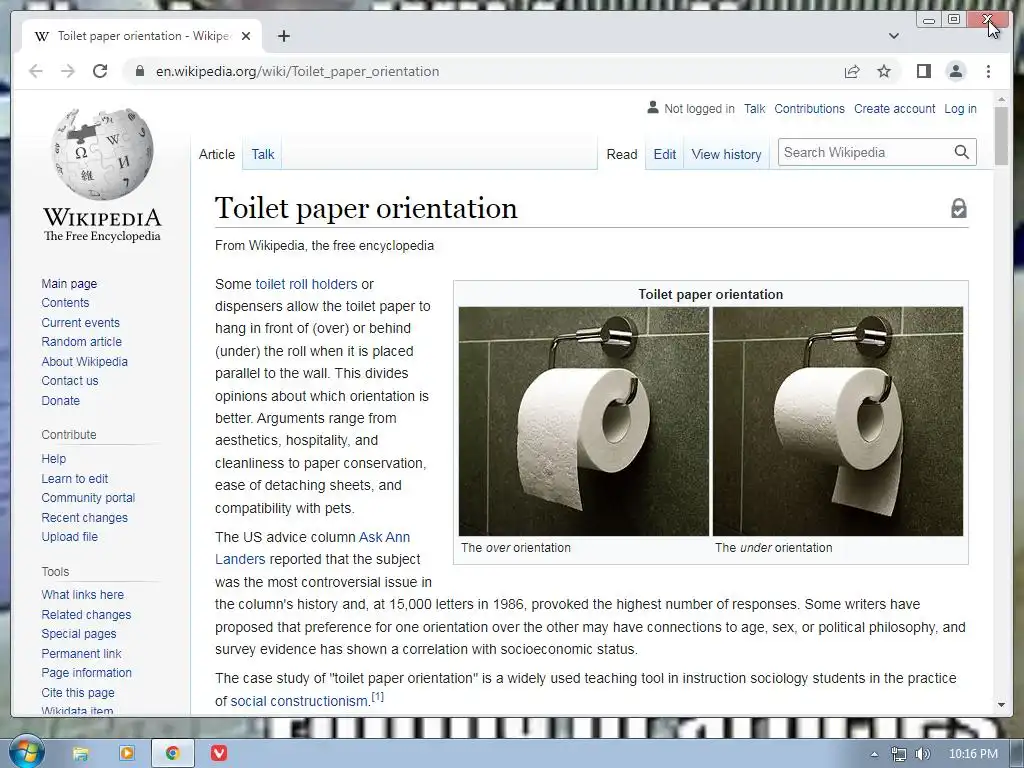The image size is (1024, 768).
Task: Click Permanent link in Tools
Action: 81,653
